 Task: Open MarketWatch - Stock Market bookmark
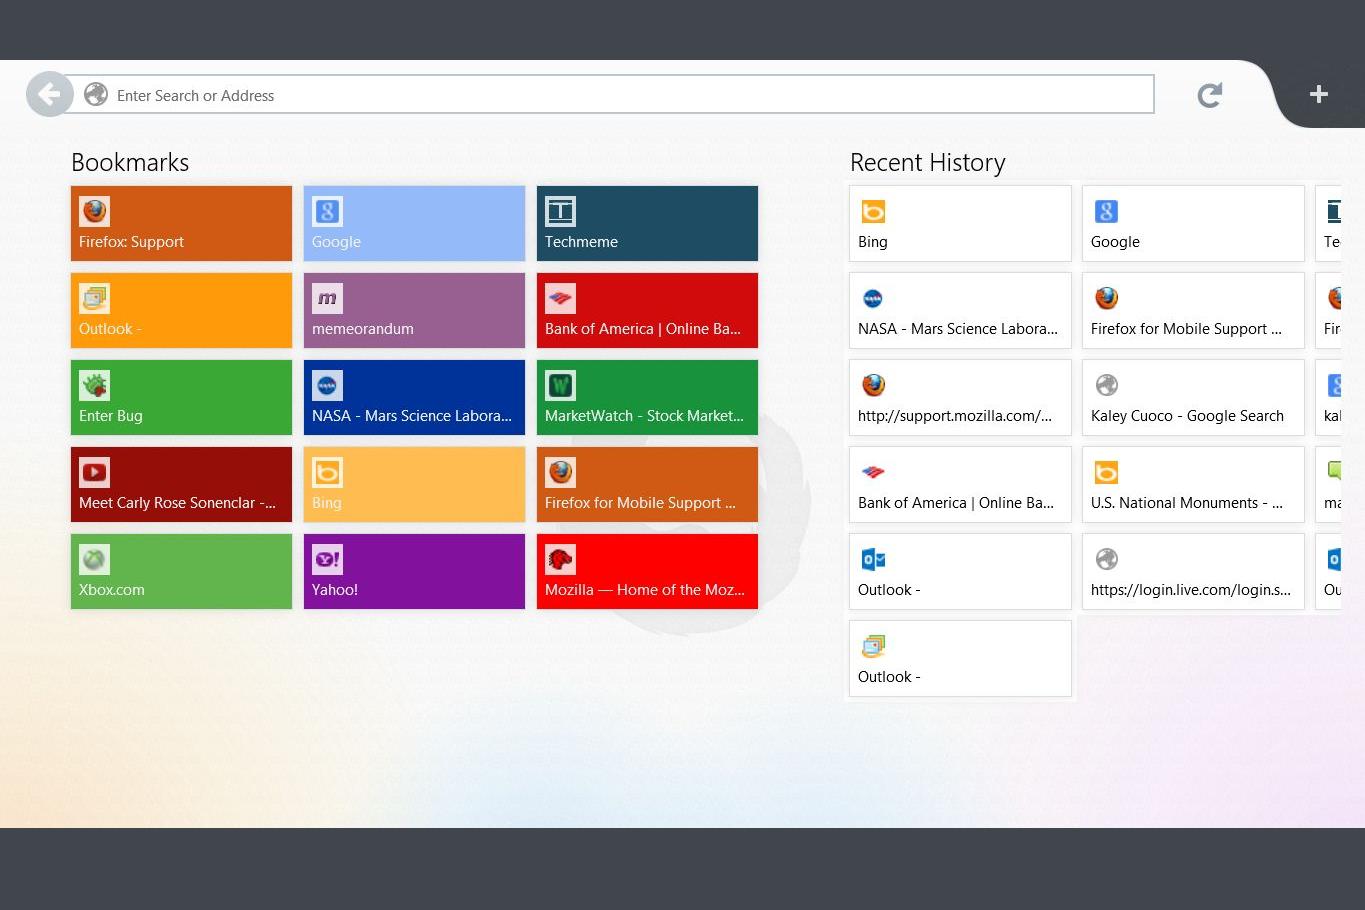pyautogui.click(x=647, y=398)
